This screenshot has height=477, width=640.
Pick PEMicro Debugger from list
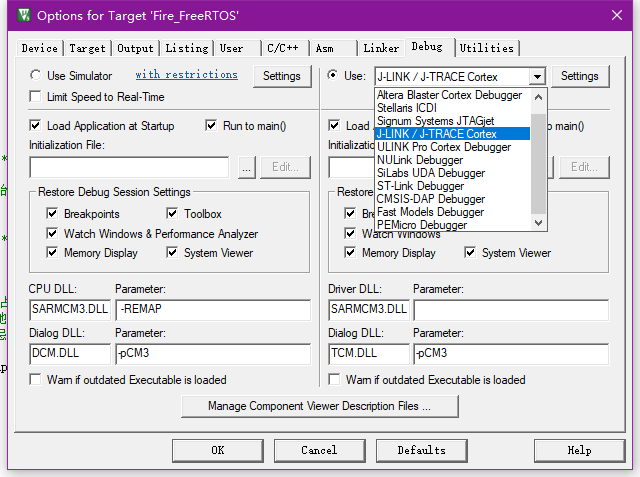tap(453, 224)
